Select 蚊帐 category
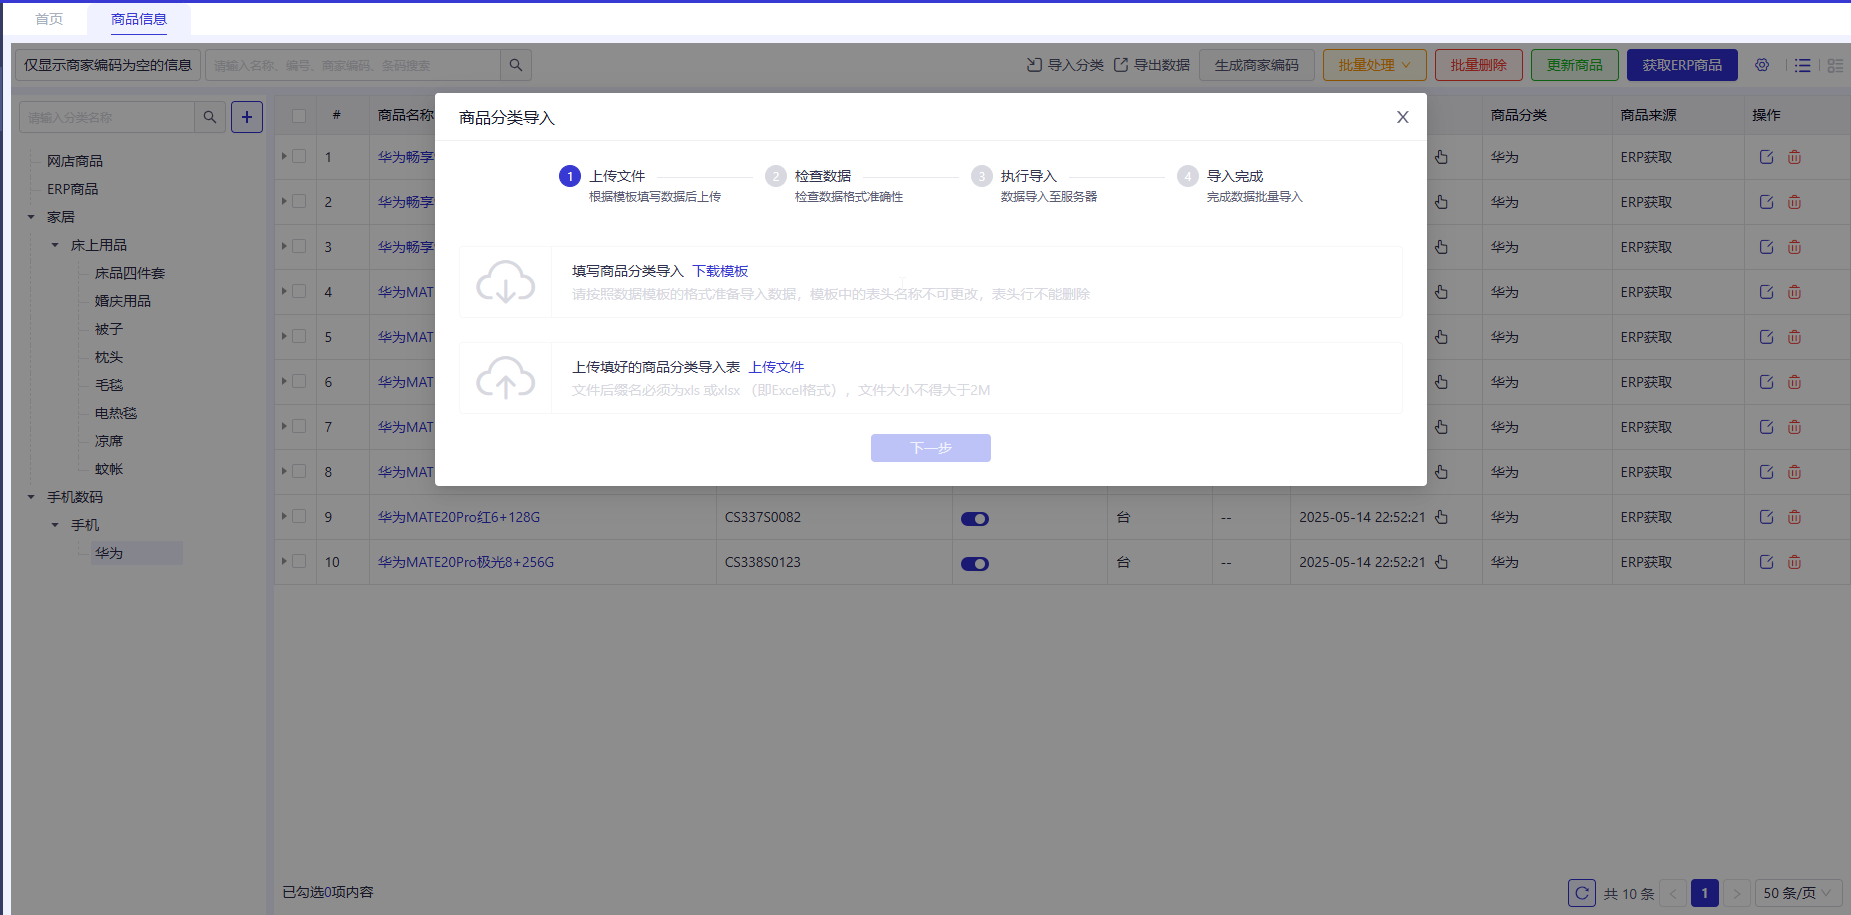This screenshot has height=915, width=1851. point(109,469)
